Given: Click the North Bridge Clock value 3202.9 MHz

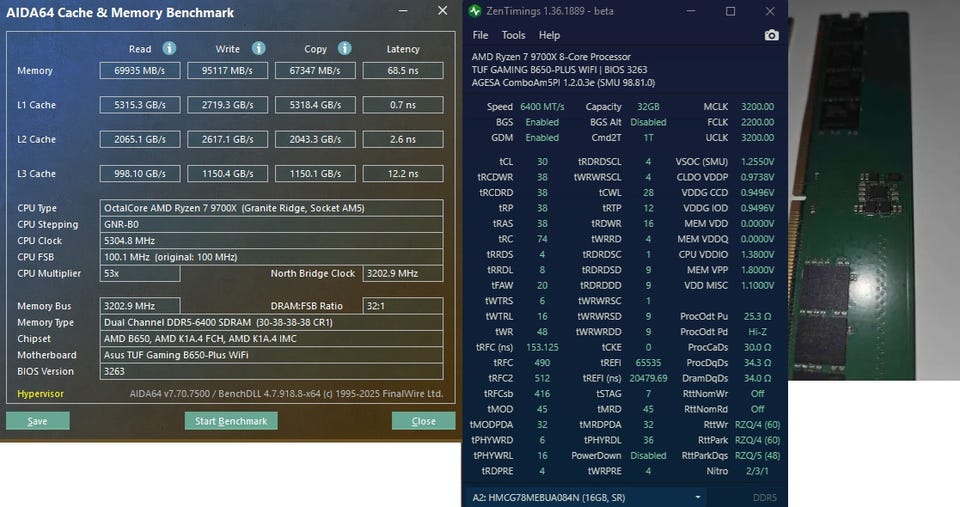Looking at the screenshot, I should (x=403, y=273).
